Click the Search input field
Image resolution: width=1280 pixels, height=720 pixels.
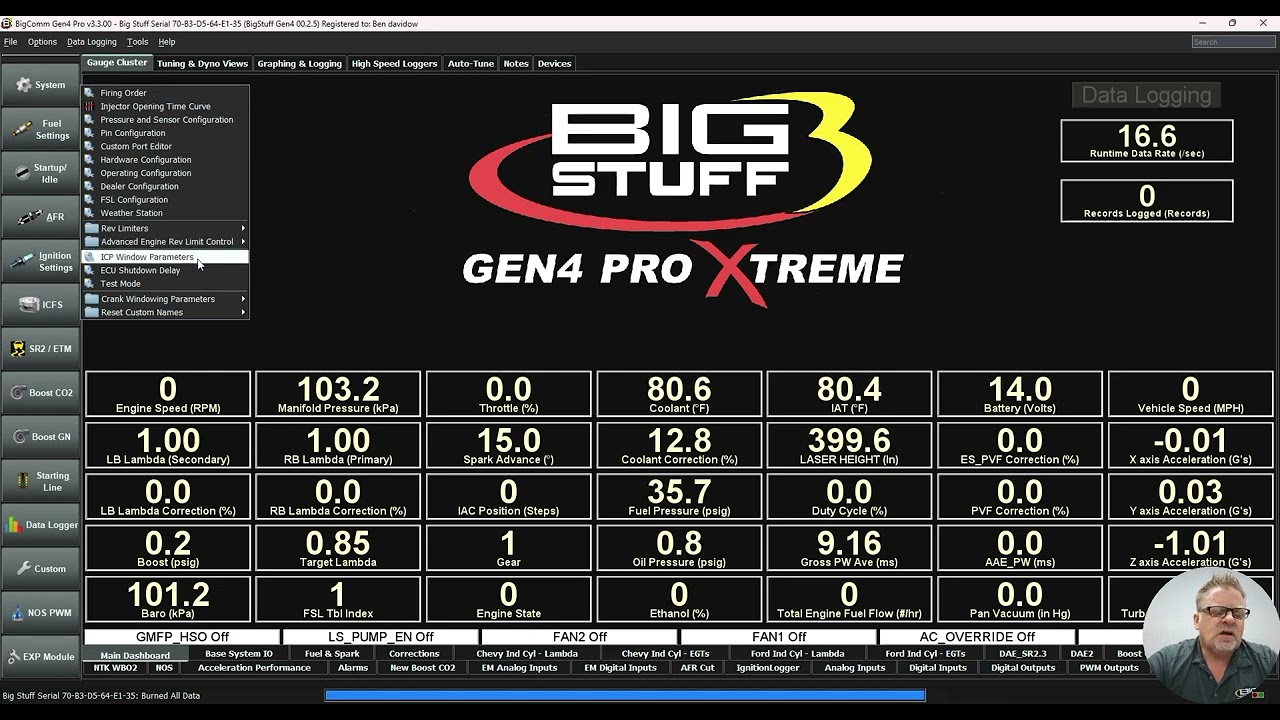pyautogui.click(x=1233, y=42)
